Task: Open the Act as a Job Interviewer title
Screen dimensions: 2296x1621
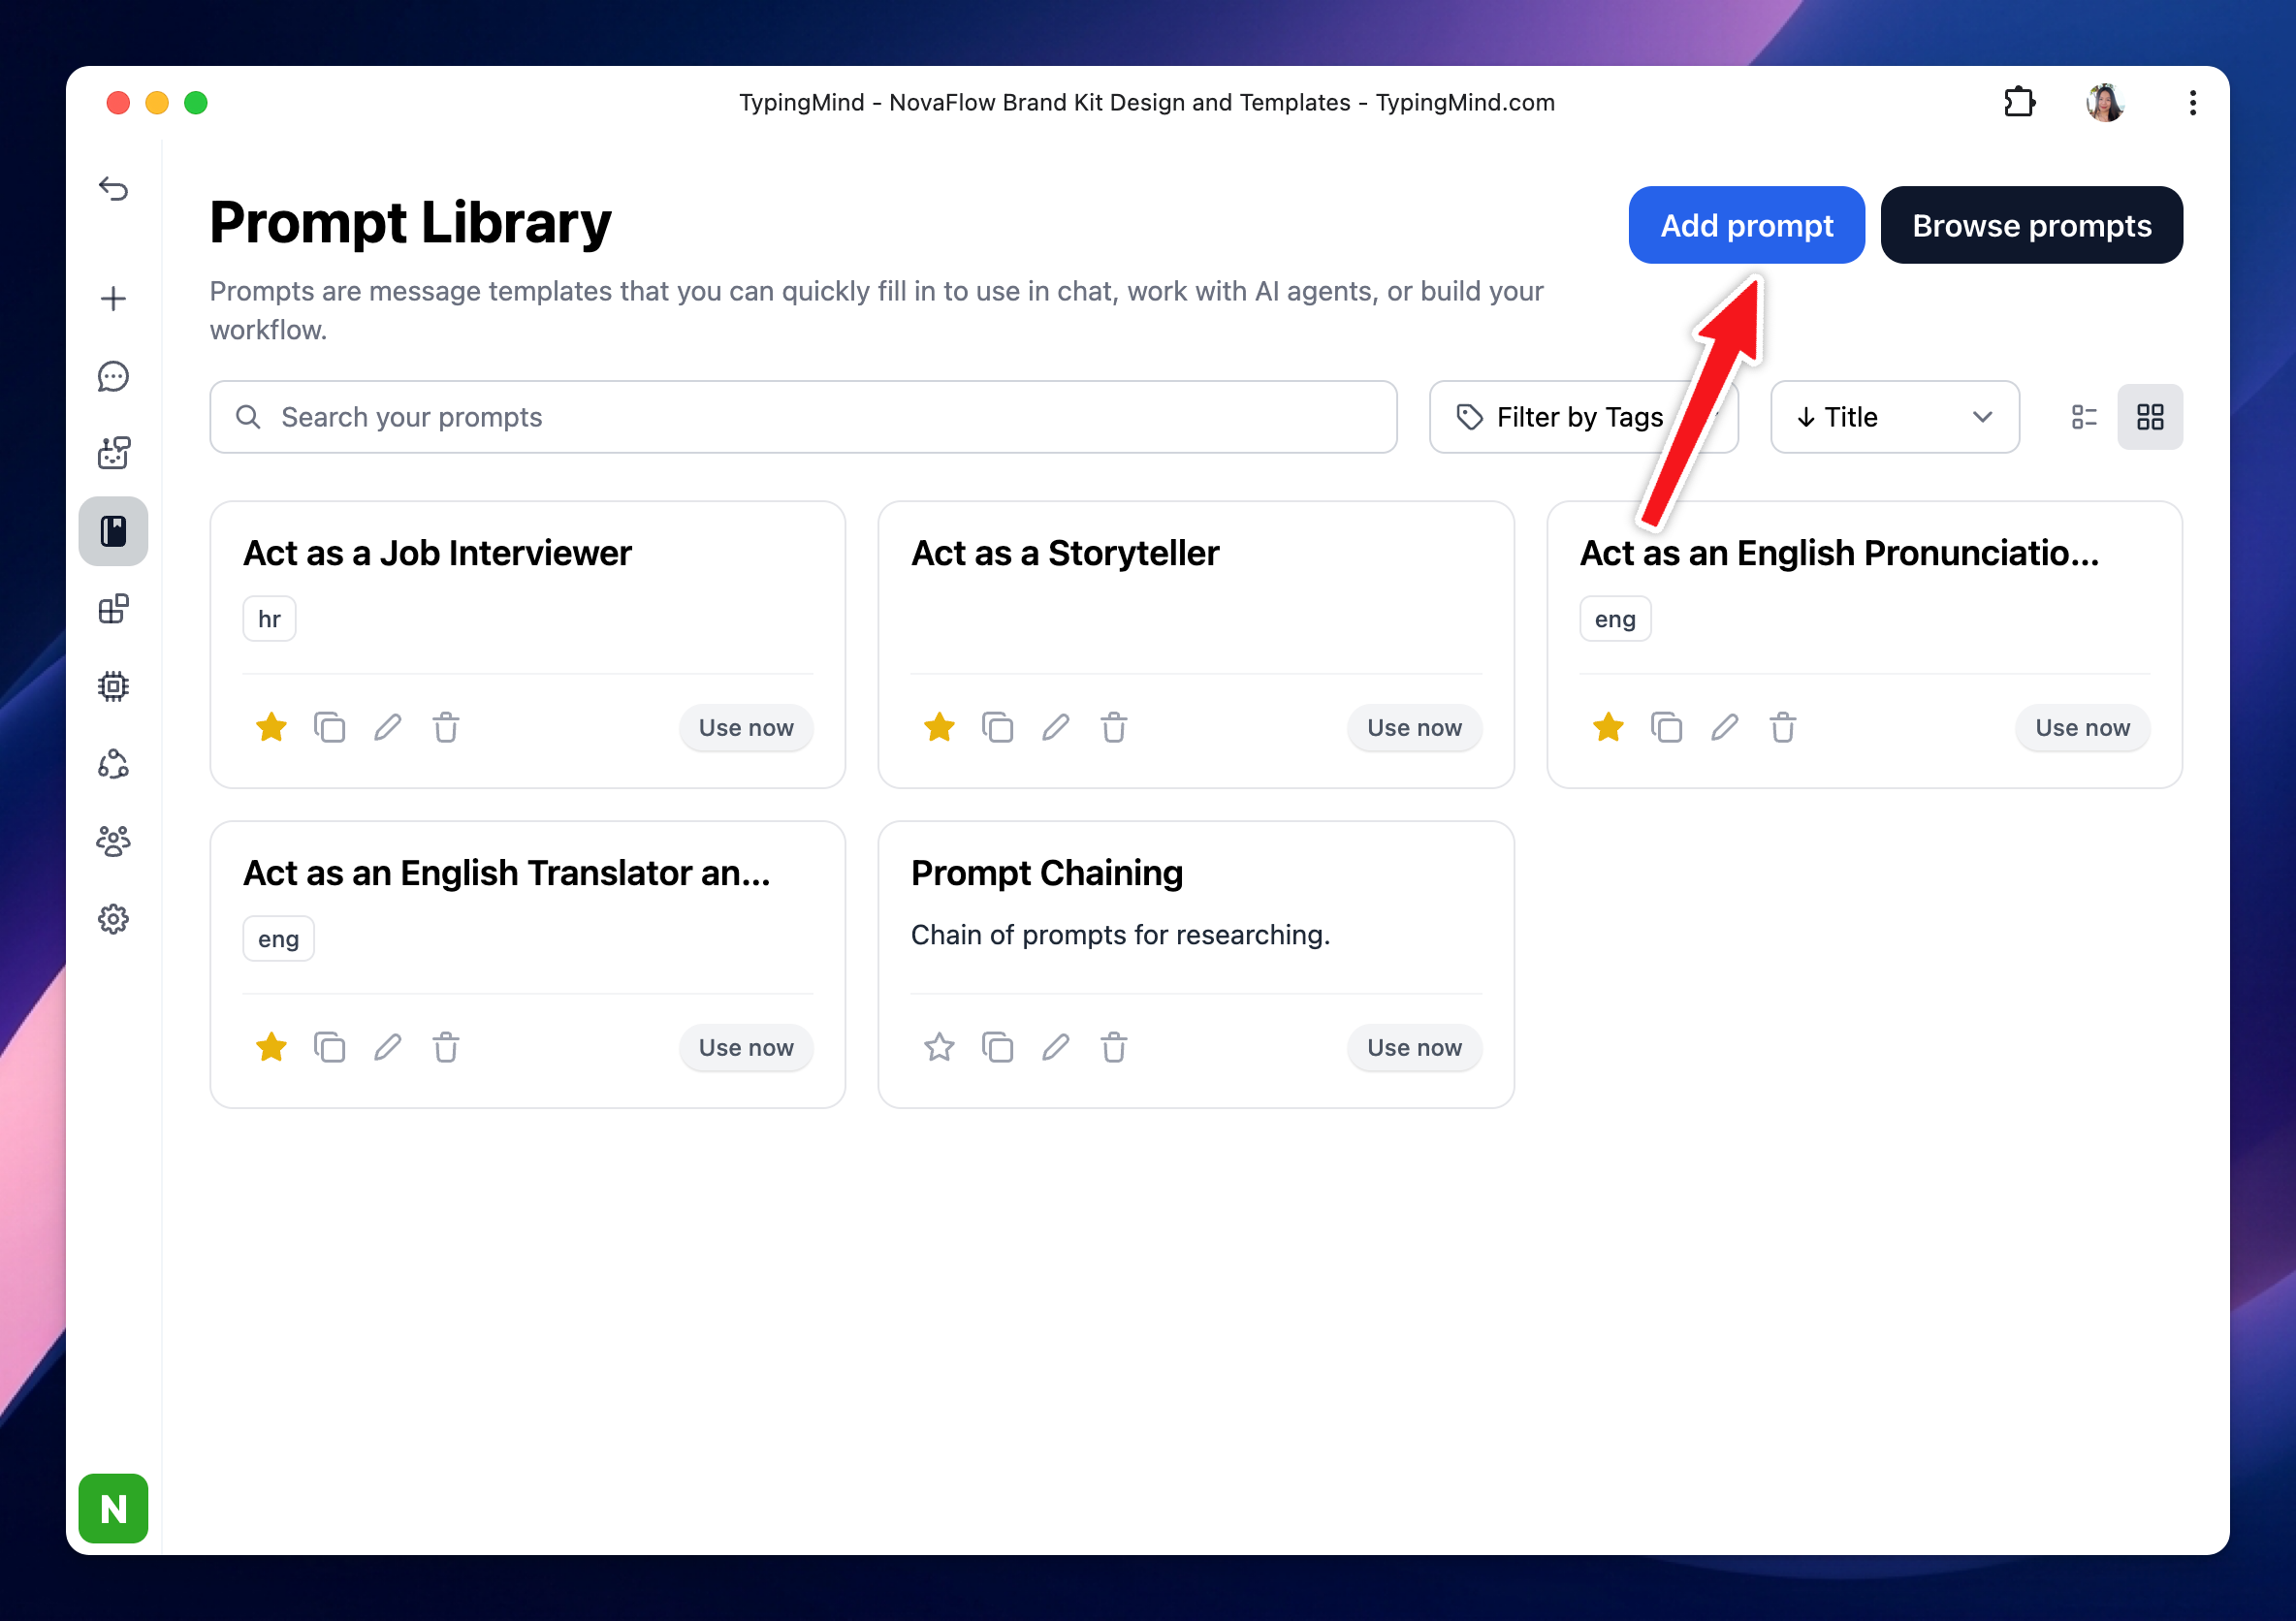Action: [x=437, y=553]
